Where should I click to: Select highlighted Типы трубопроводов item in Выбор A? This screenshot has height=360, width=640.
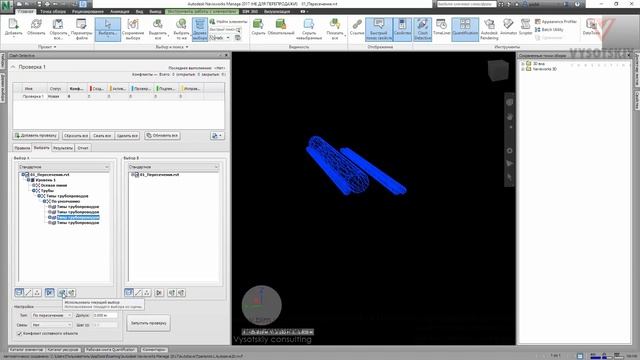point(78,218)
